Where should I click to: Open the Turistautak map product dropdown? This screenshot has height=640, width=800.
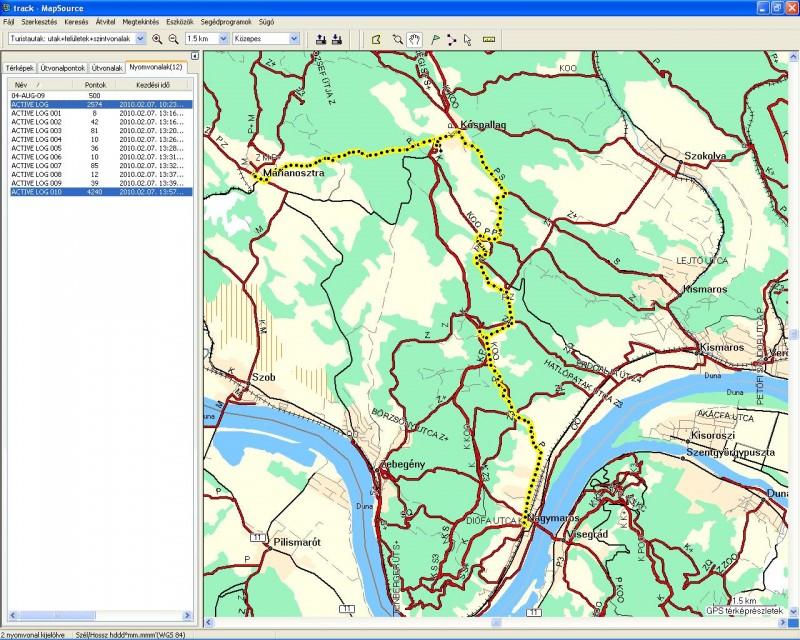(x=140, y=39)
